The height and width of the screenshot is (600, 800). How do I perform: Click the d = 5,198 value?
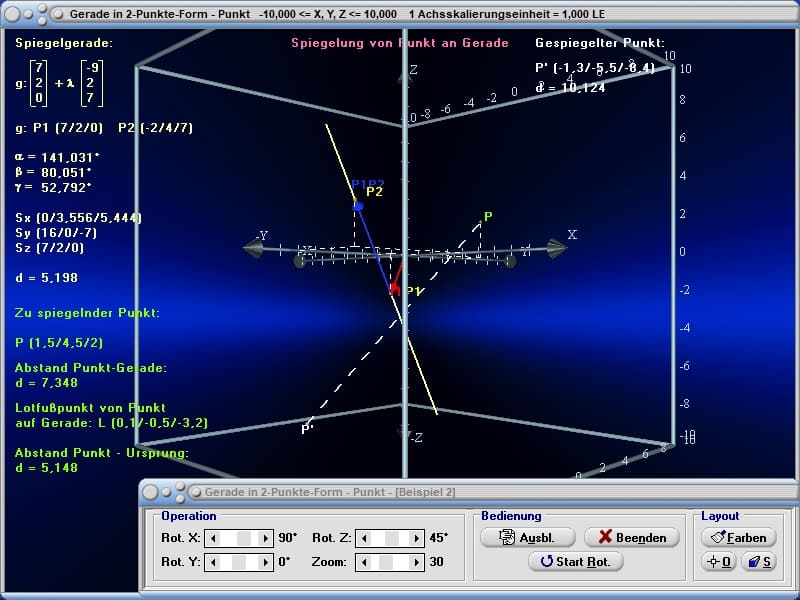pyautogui.click(x=46, y=278)
